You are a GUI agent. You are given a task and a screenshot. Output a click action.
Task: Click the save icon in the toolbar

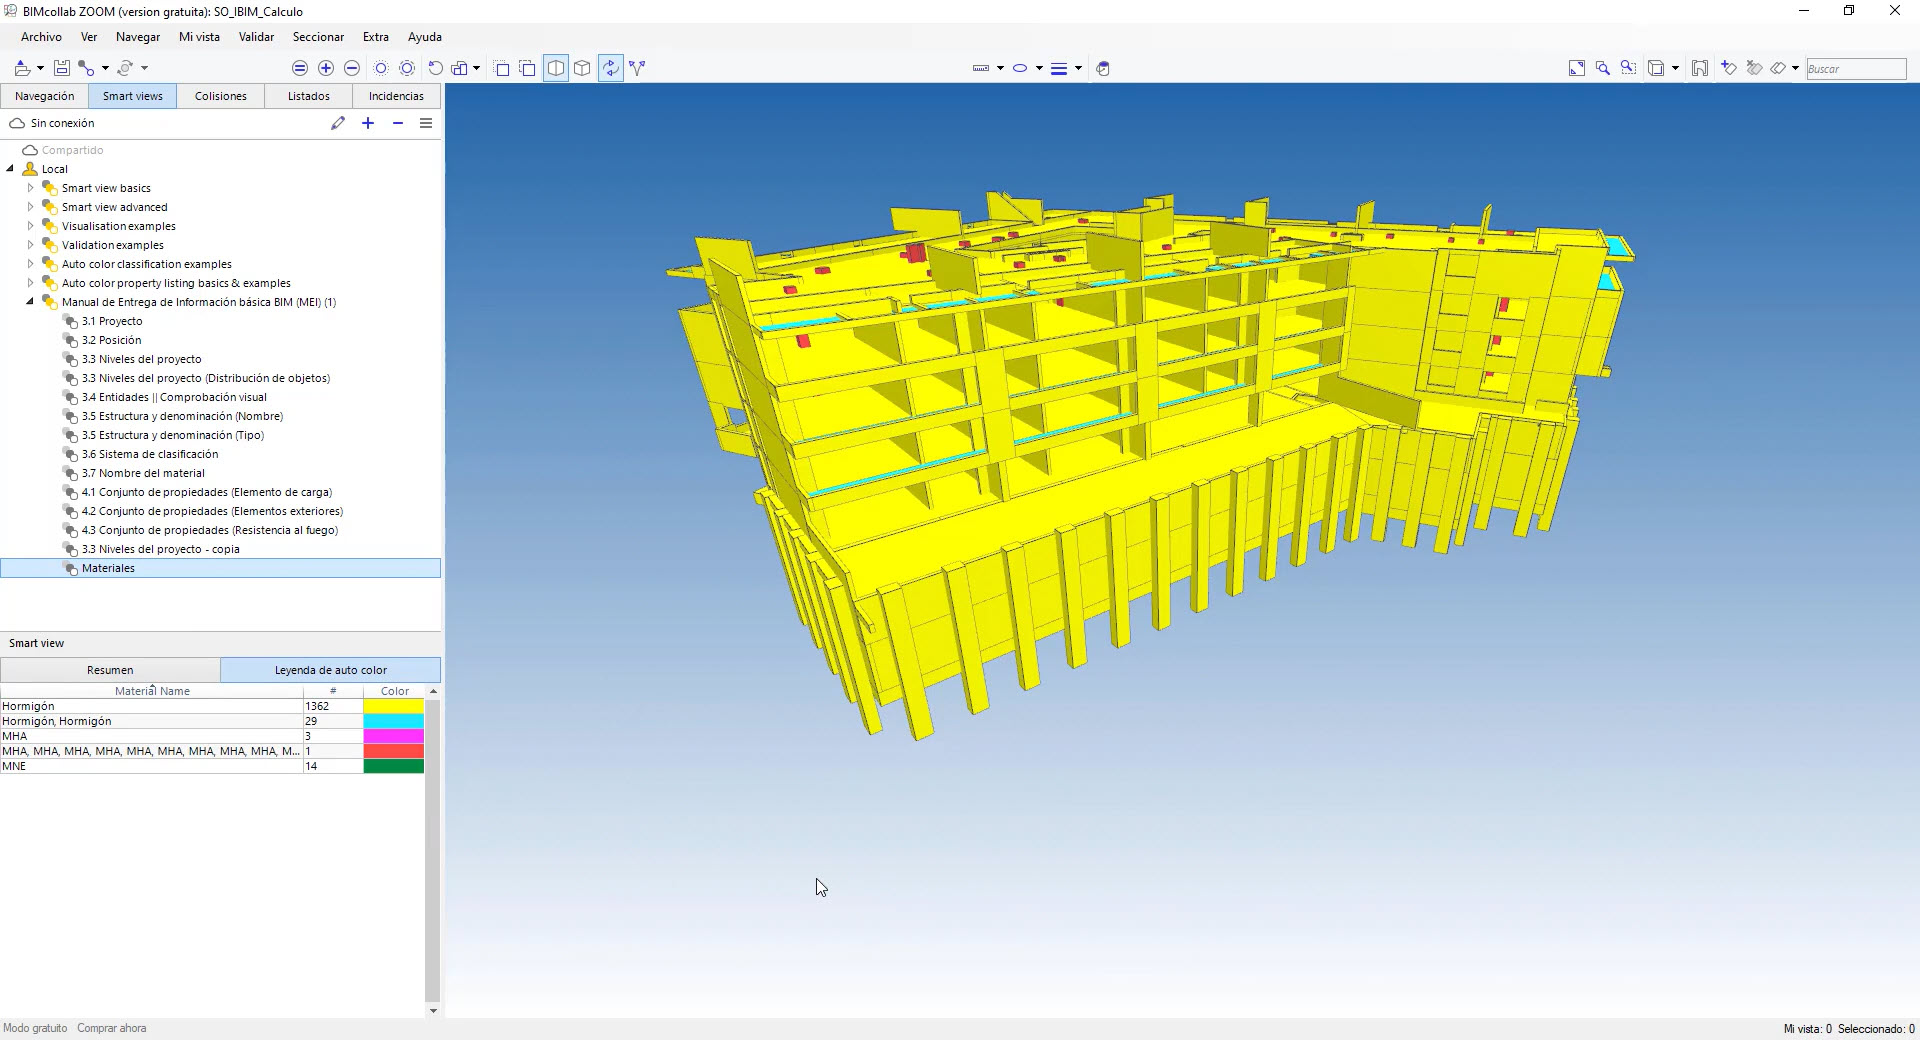(62, 68)
